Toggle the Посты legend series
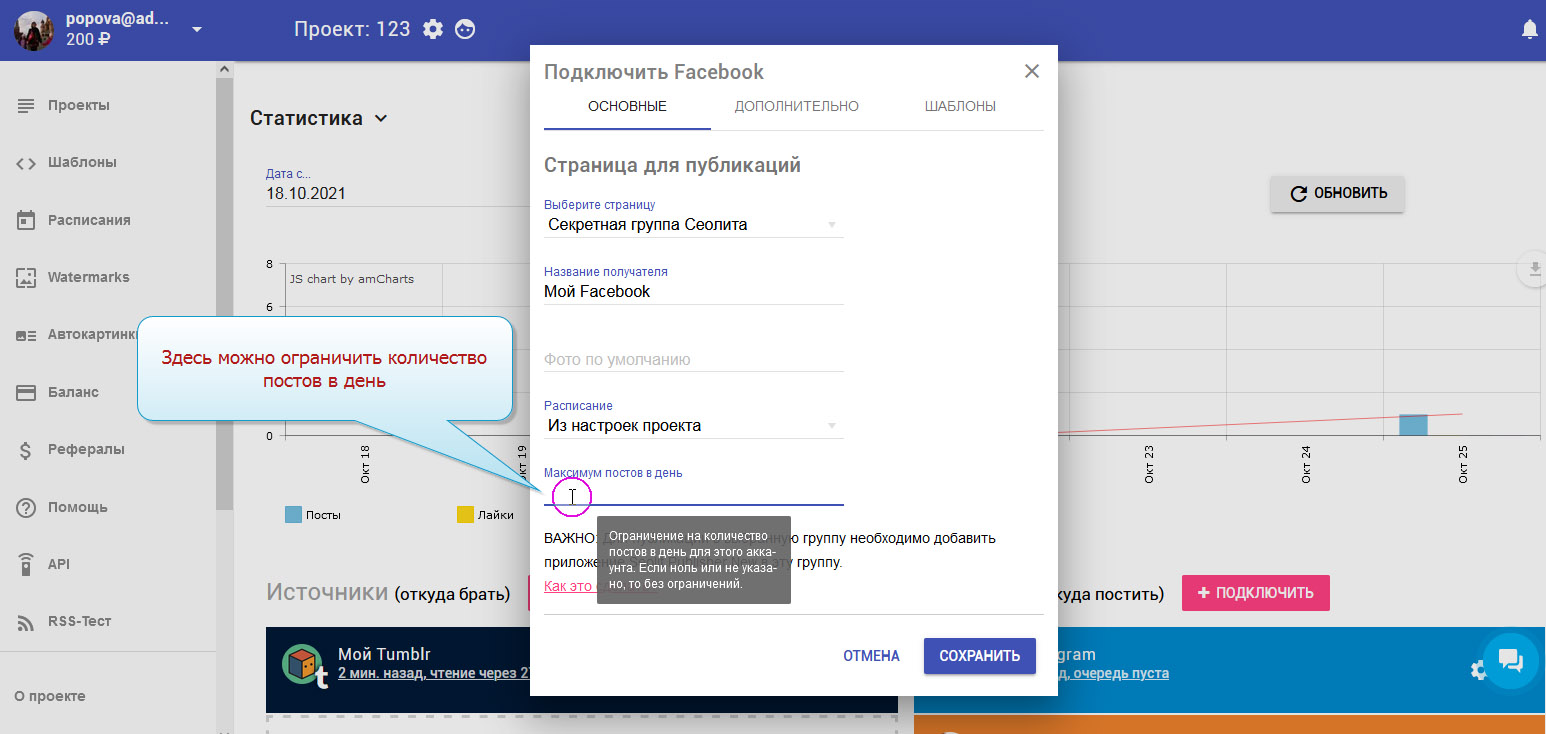1546x734 pixels. click(313, 515)
